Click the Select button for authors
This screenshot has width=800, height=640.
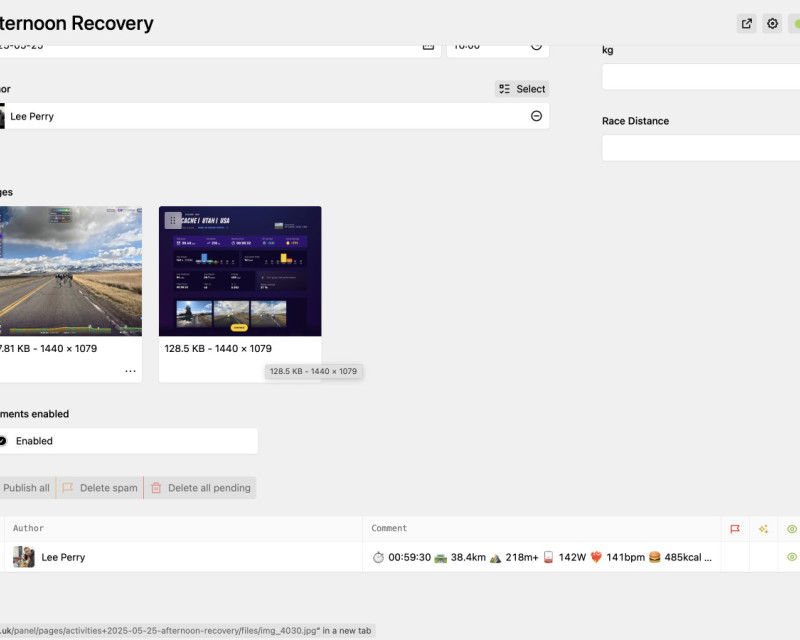(522, 89)
